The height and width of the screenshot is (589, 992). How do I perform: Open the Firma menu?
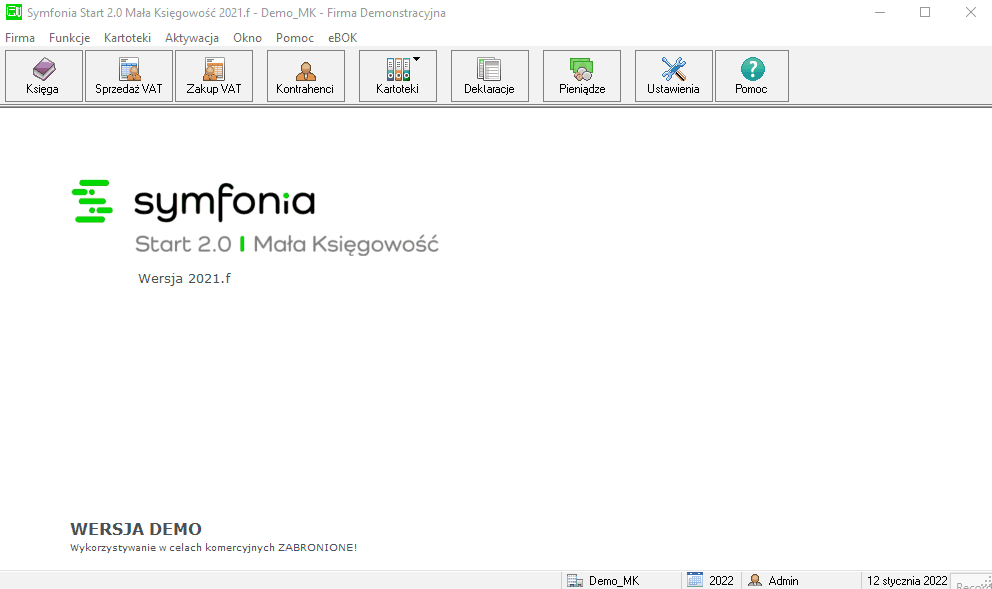20,38
